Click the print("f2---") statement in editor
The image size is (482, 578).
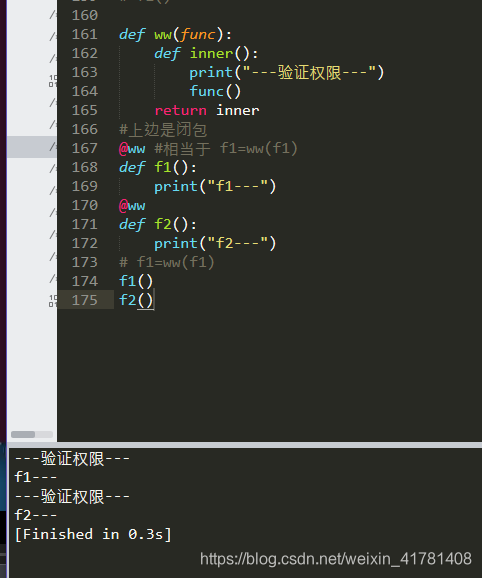point(215,243)
